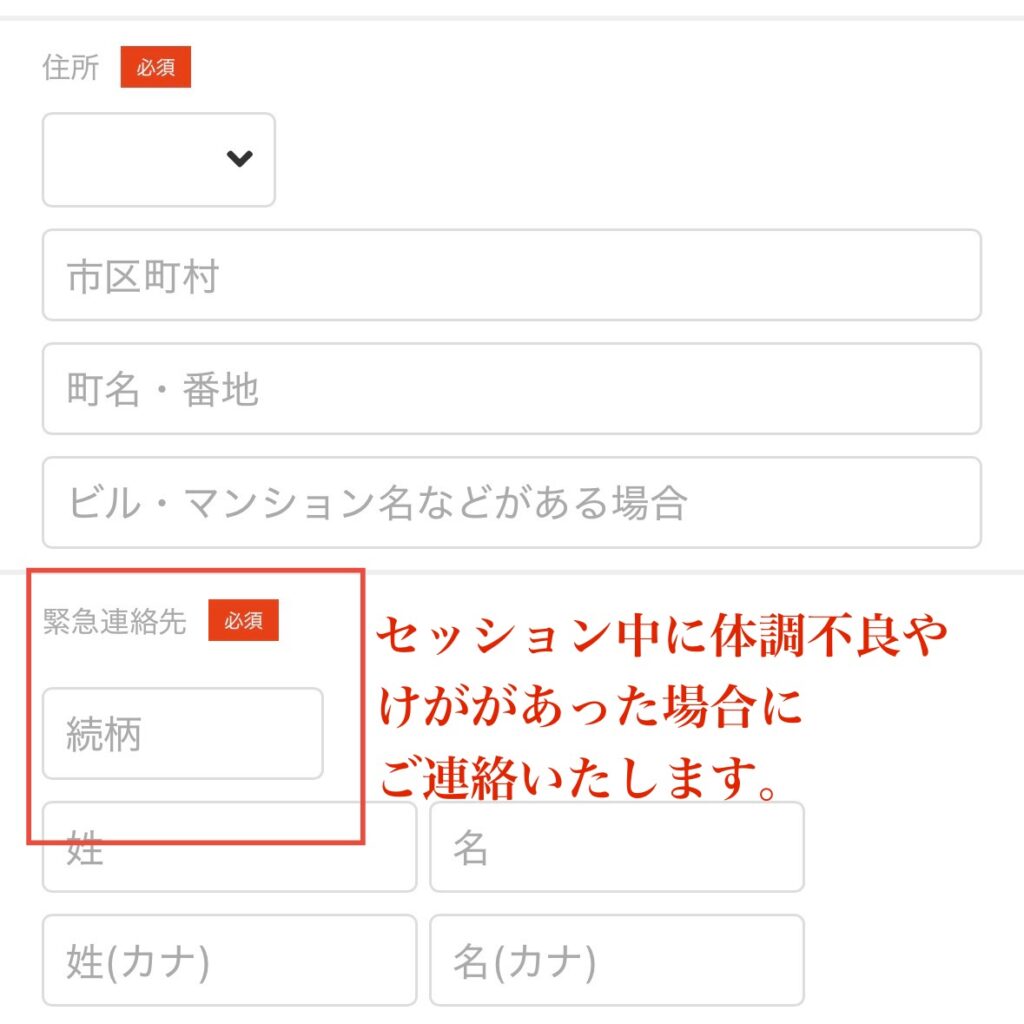1024x1024 pixels.
Task: Click the 緊急連絡先 section label
Action: (114, 620)
